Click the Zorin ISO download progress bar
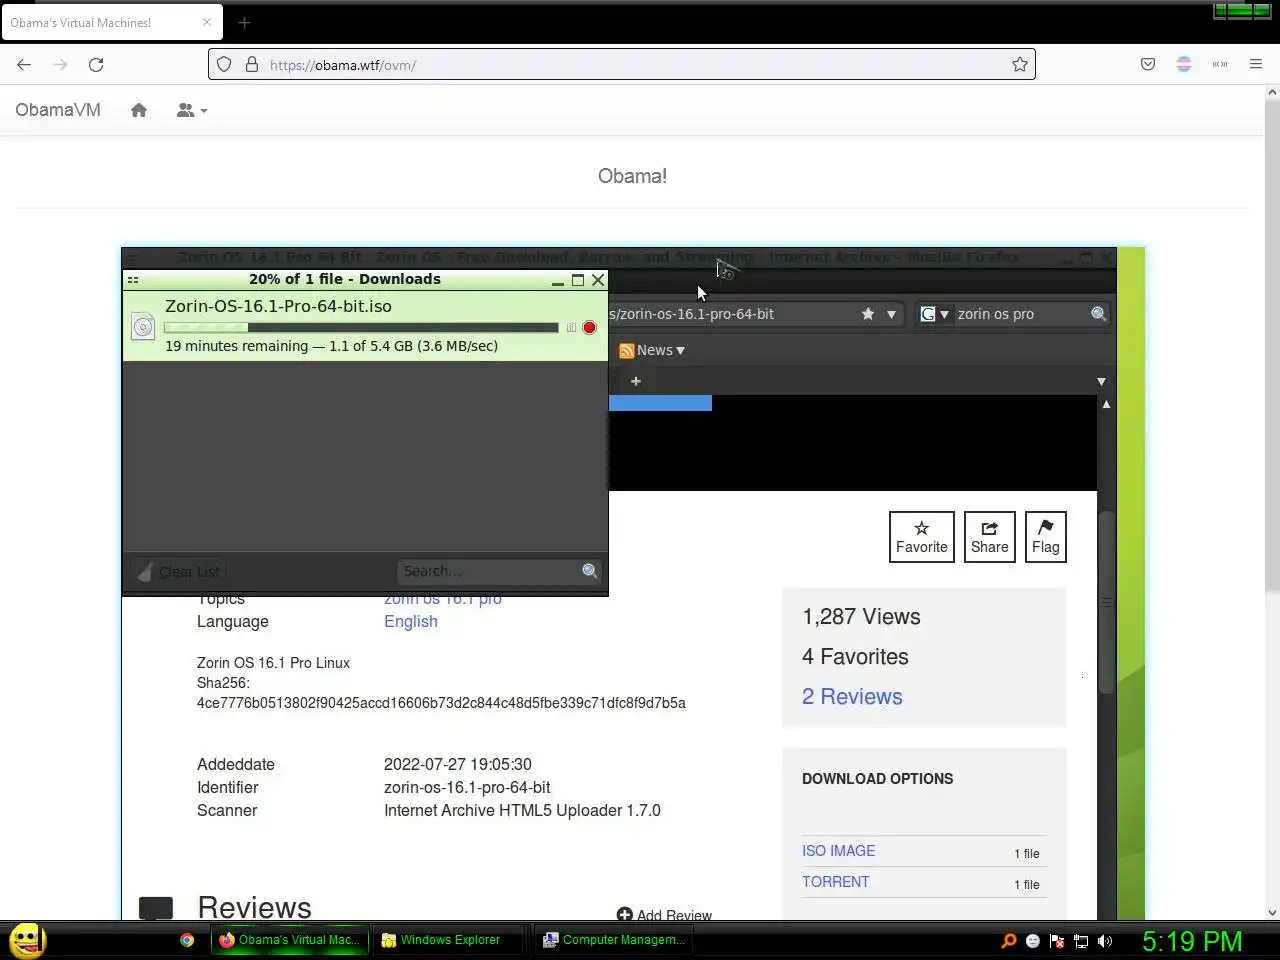The height and width of the screenshot is (960, 1280). click(361, 327)
